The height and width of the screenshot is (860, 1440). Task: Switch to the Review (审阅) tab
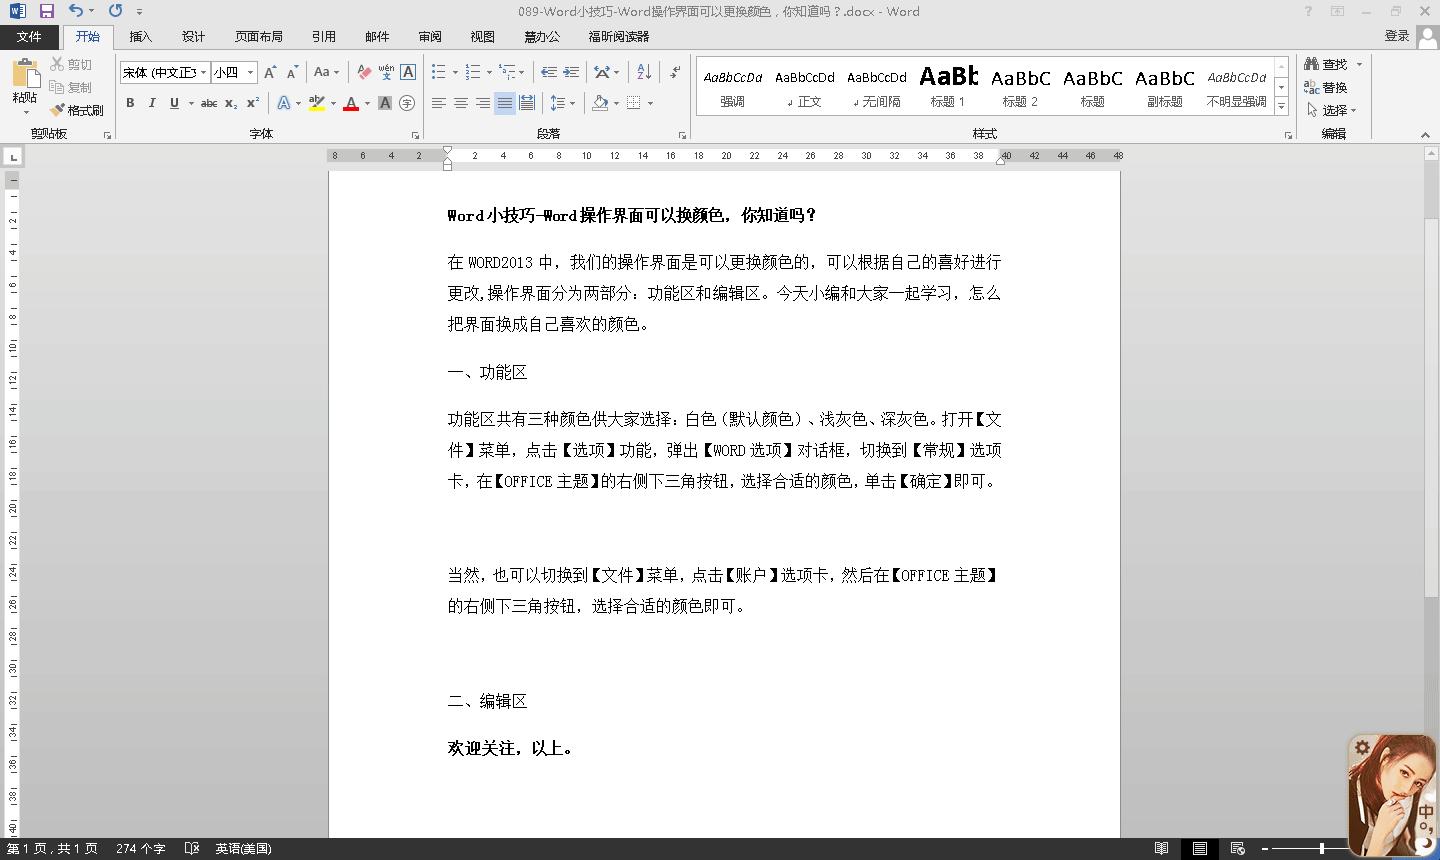(x=430, y=36)
